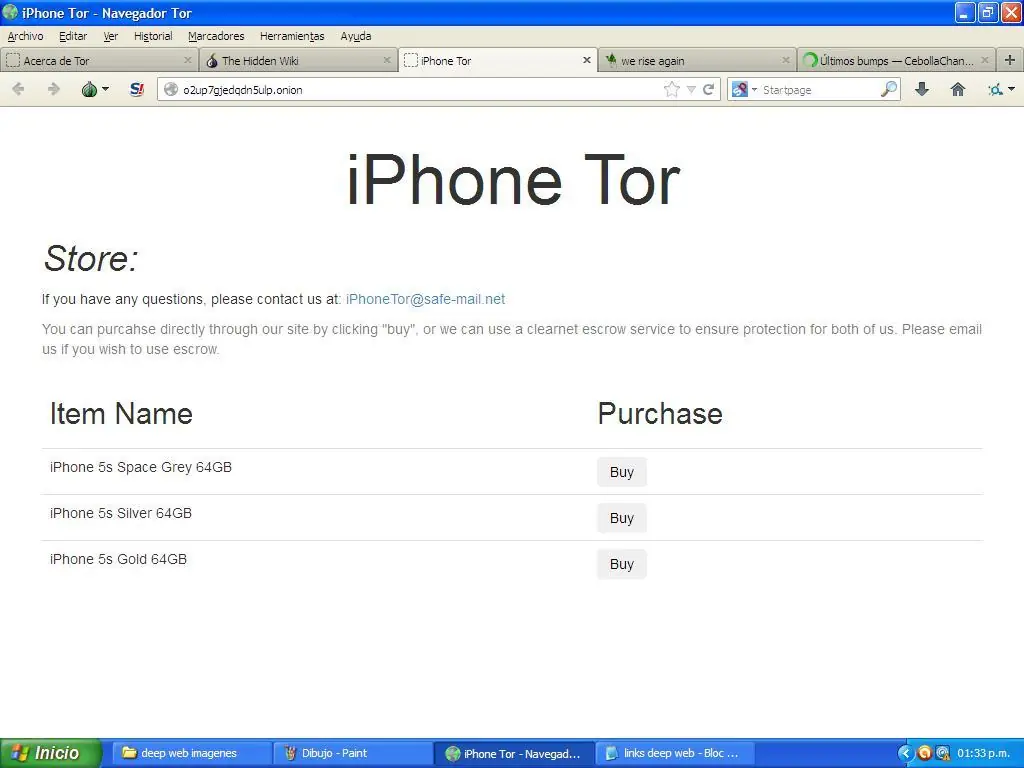
Task: Switch to we rise again tab
Action: coord(696,60)
